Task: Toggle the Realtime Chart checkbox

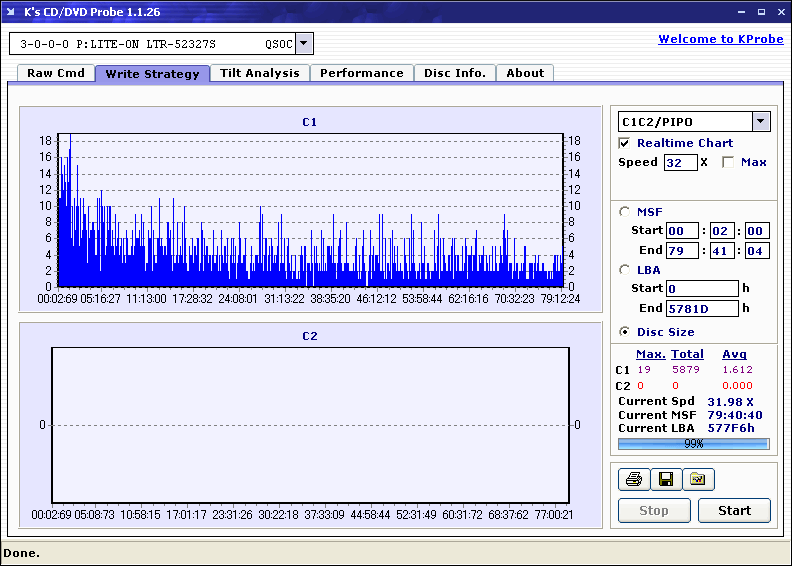Action: pos(625,143)
